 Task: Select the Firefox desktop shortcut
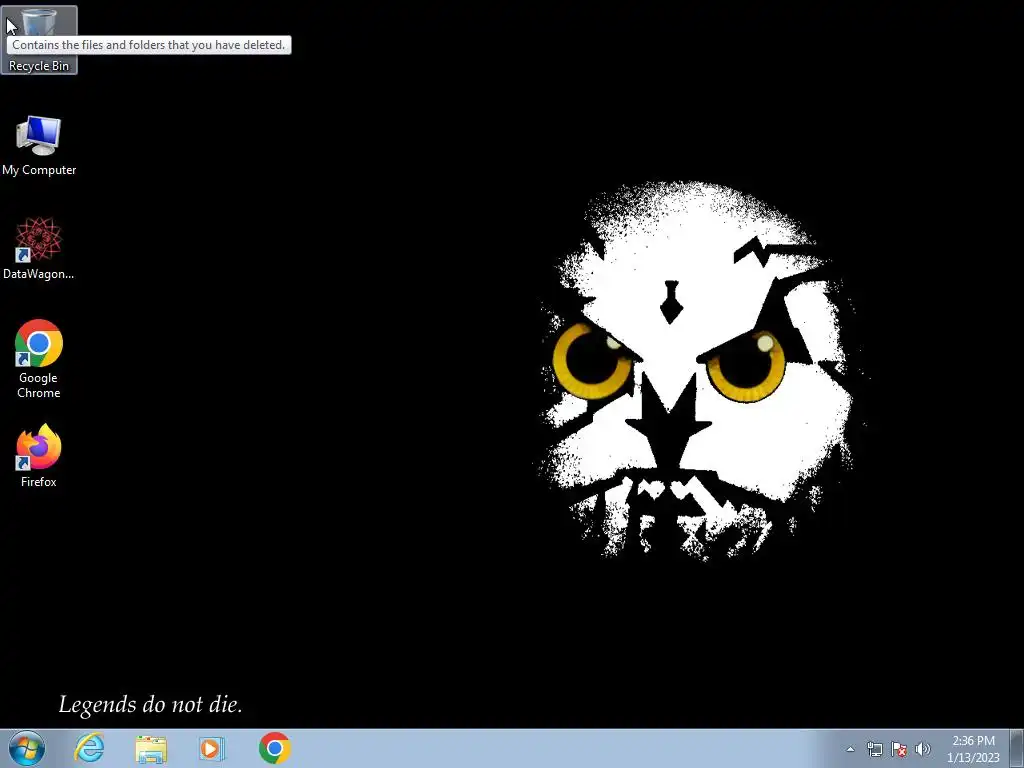tap(39, 456)
